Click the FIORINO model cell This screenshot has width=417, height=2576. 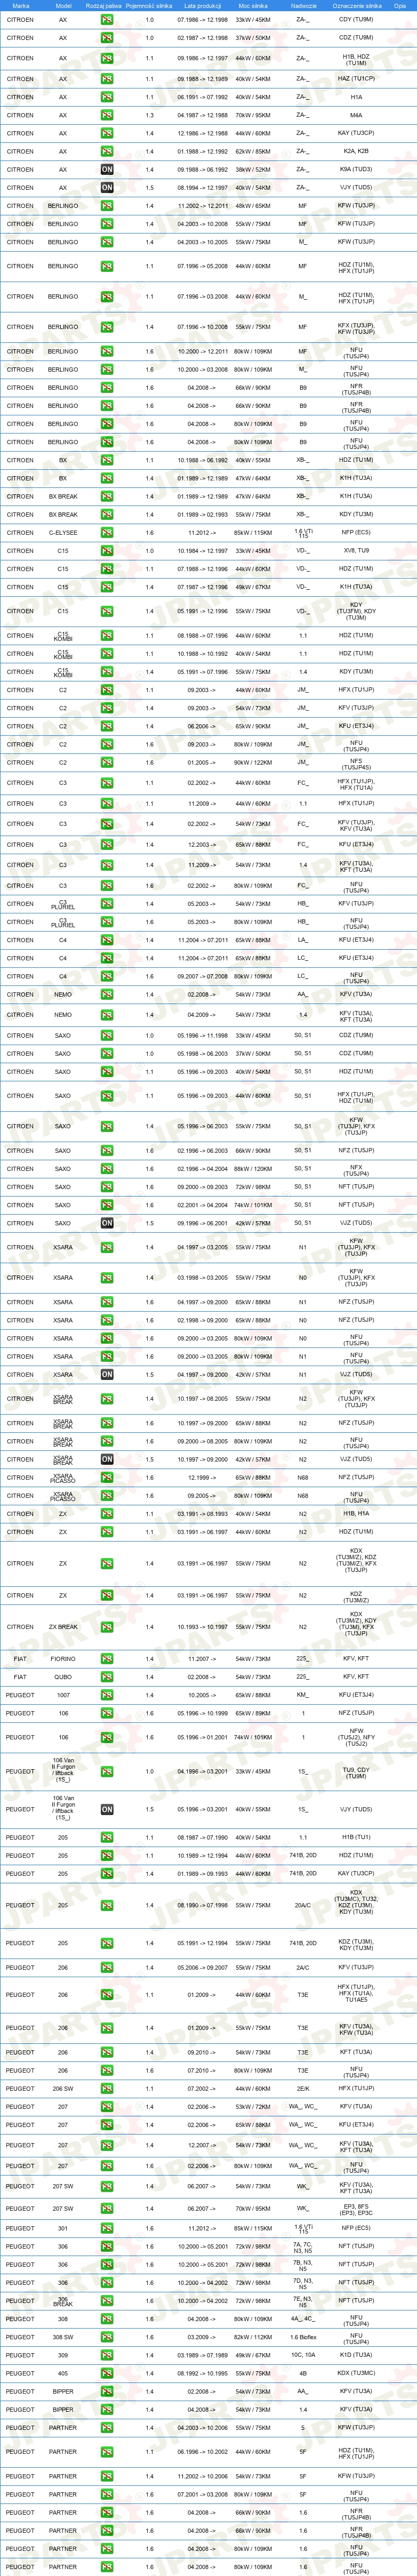(63, 1659)
